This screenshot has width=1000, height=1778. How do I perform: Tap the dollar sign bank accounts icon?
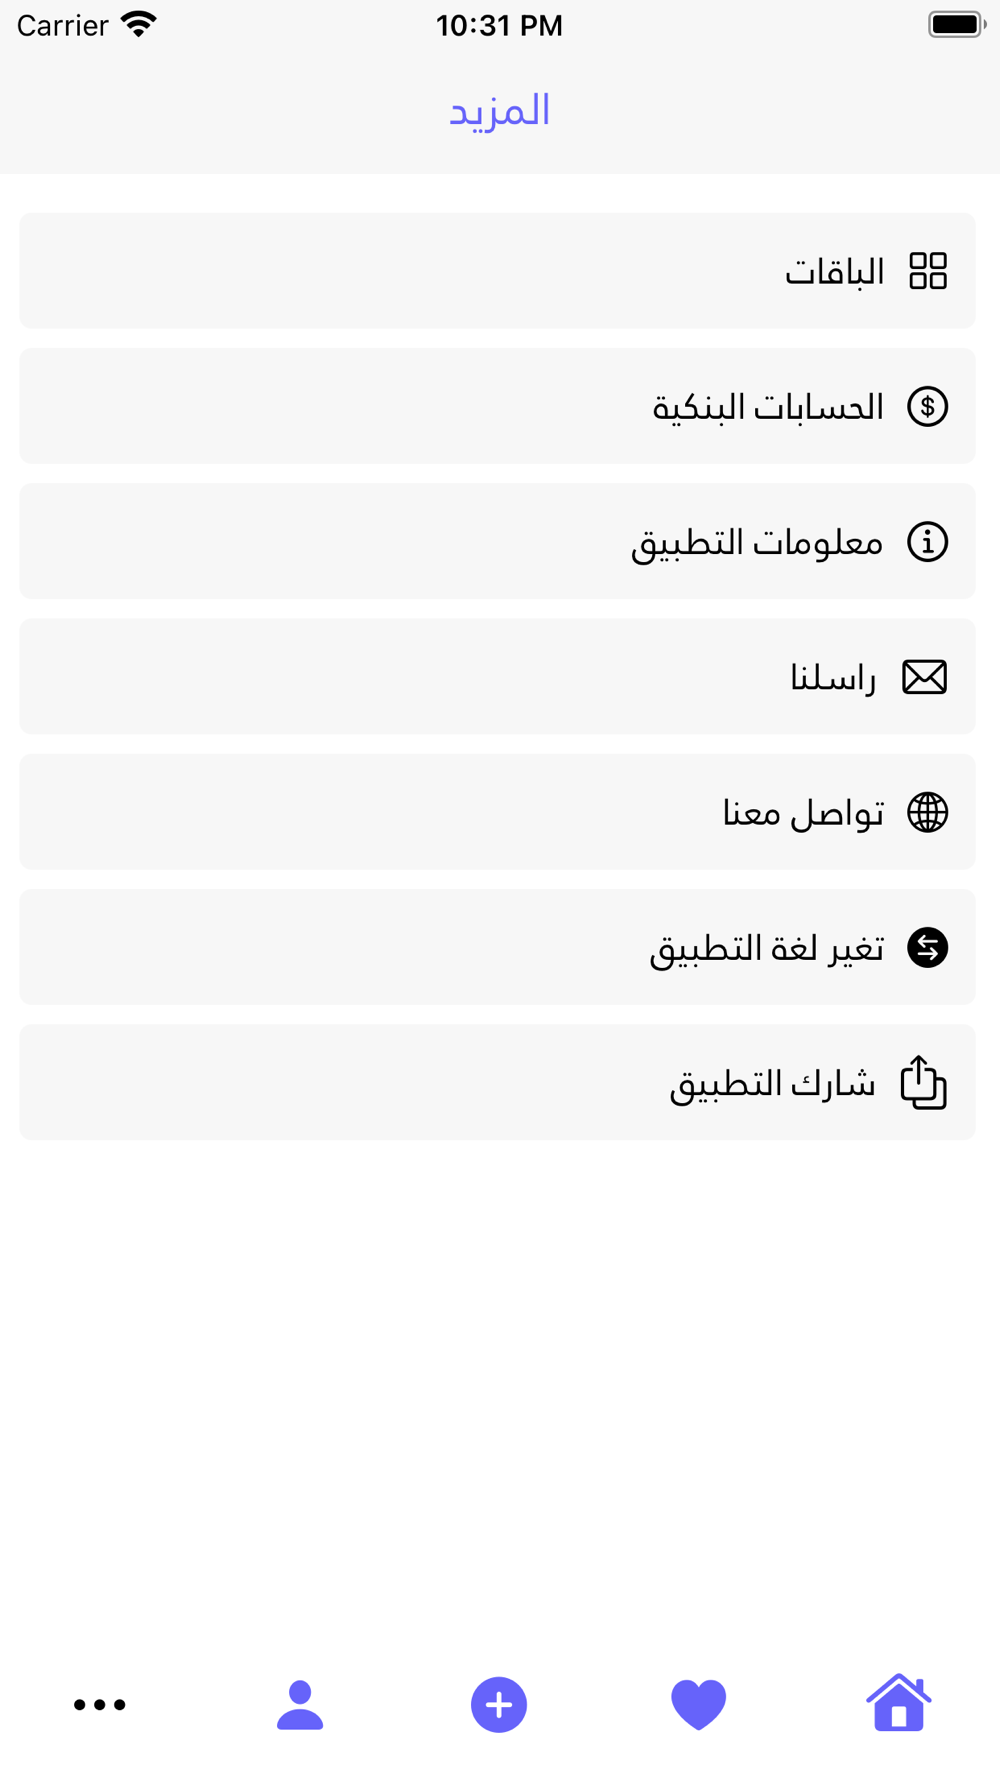[927, 406]
